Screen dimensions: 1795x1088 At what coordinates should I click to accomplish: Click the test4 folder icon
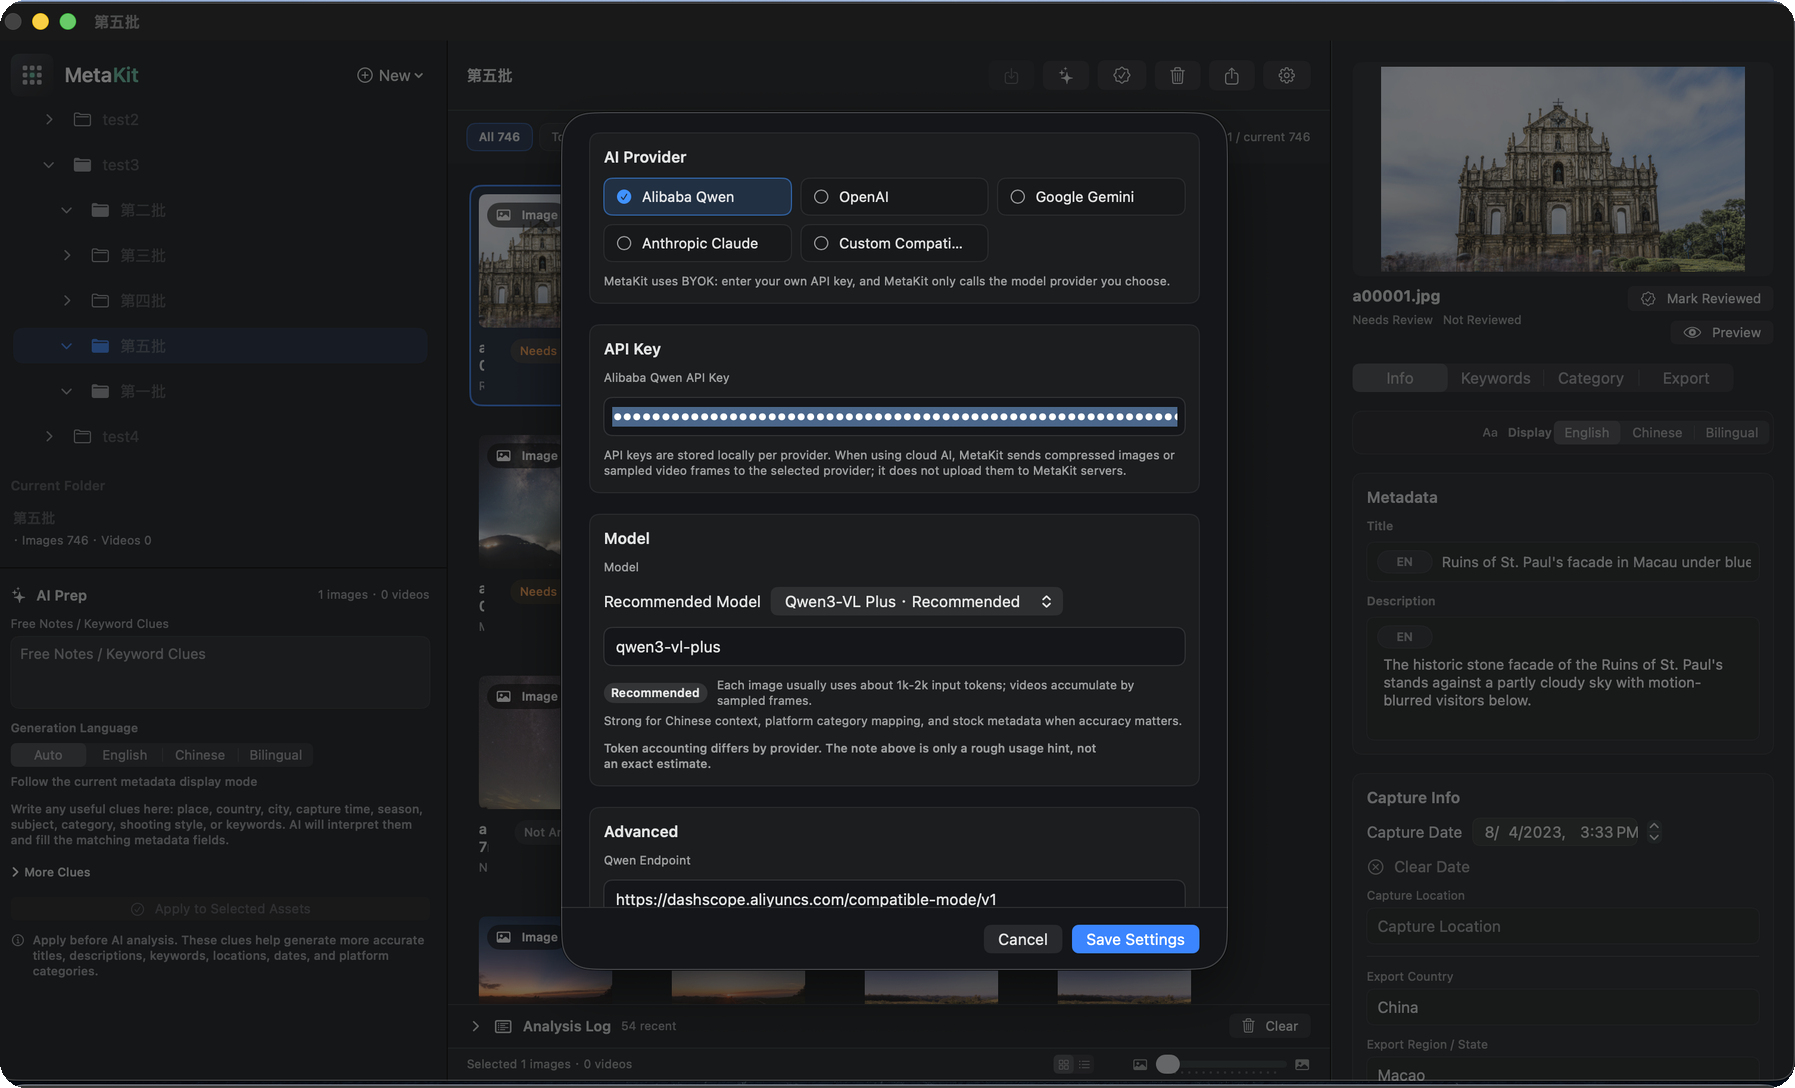[x=83, y=436]
